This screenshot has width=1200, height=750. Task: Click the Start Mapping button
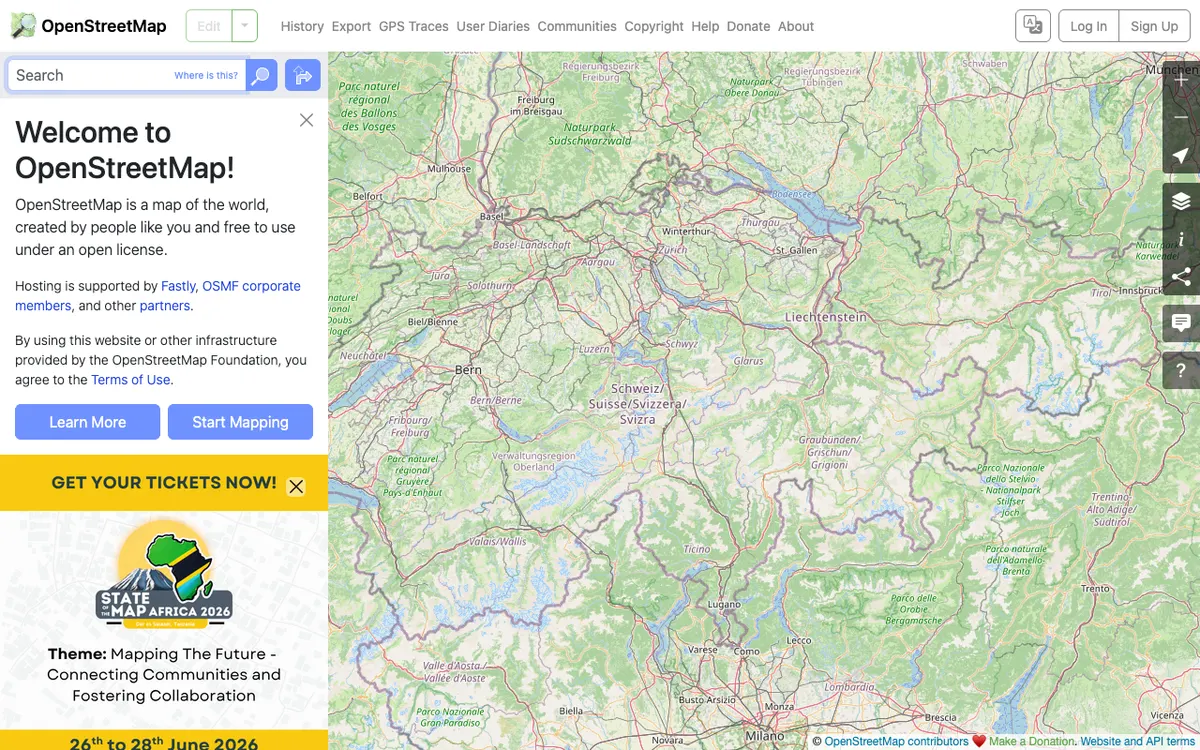(x=240, y=422)
